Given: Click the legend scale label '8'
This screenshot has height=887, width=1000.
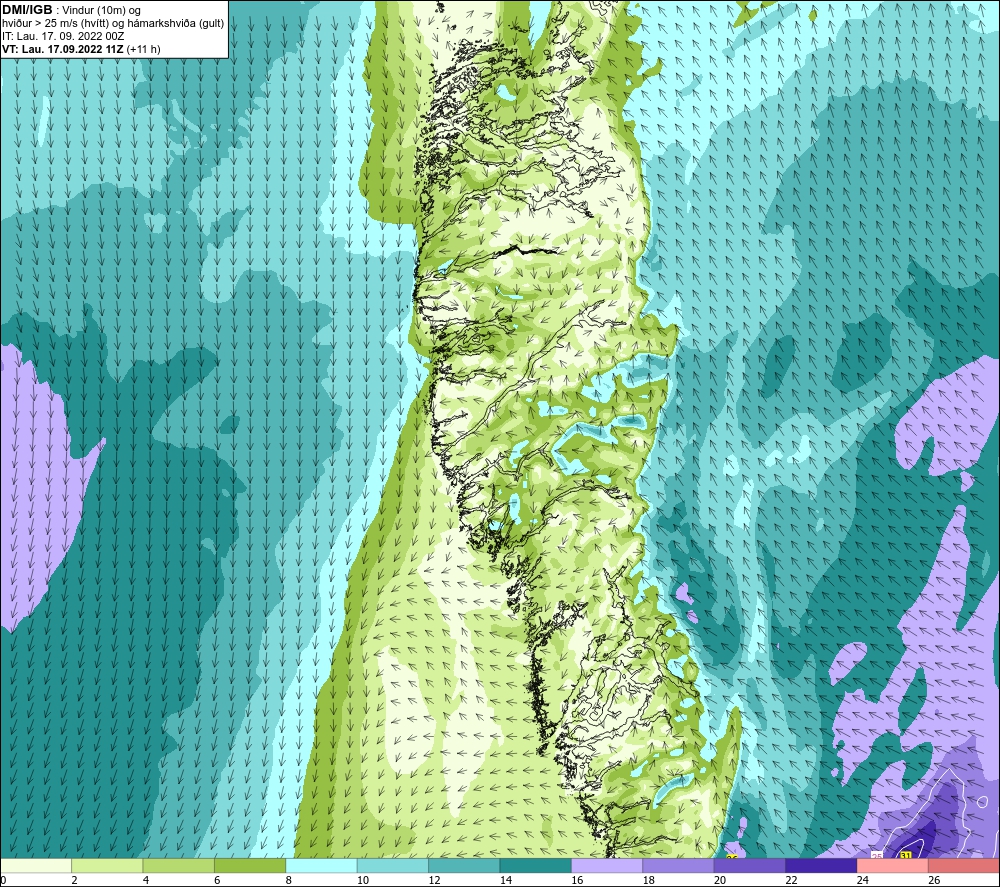Looking at the screenshot, I should [x=289, y=880].
